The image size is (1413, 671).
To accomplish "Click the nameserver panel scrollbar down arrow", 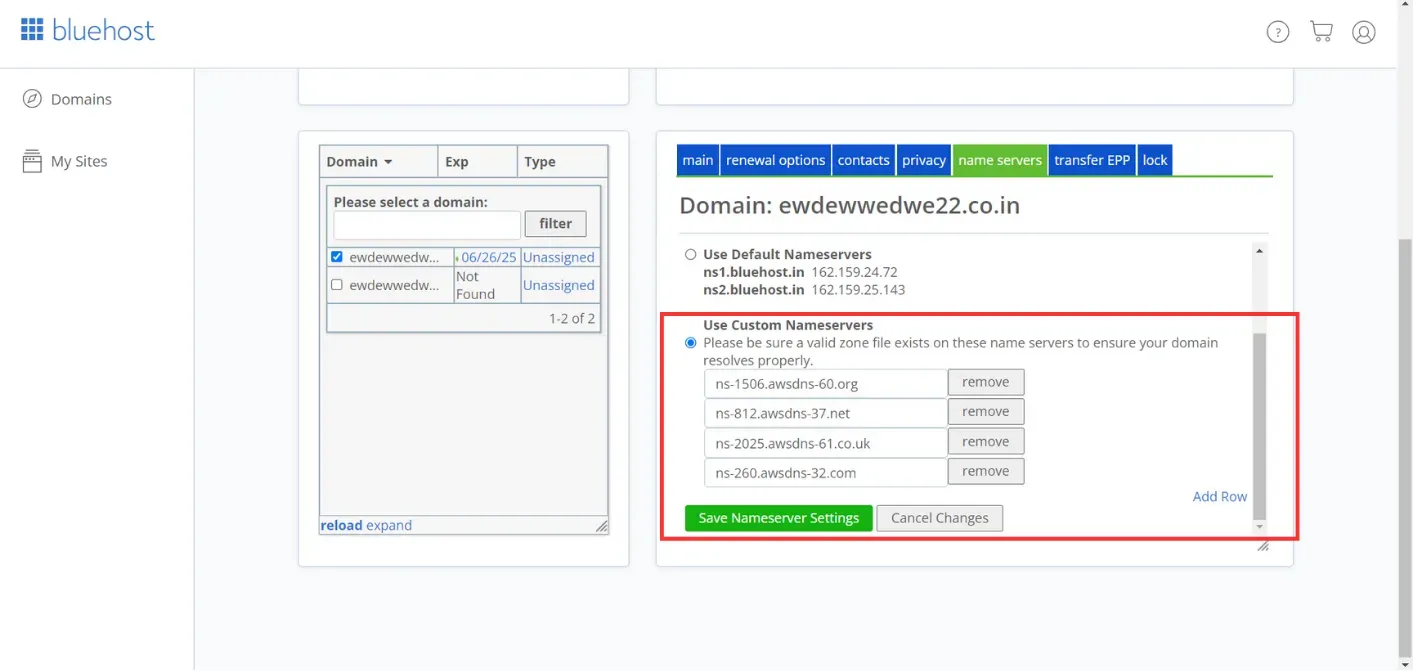I will point(1259,527).
